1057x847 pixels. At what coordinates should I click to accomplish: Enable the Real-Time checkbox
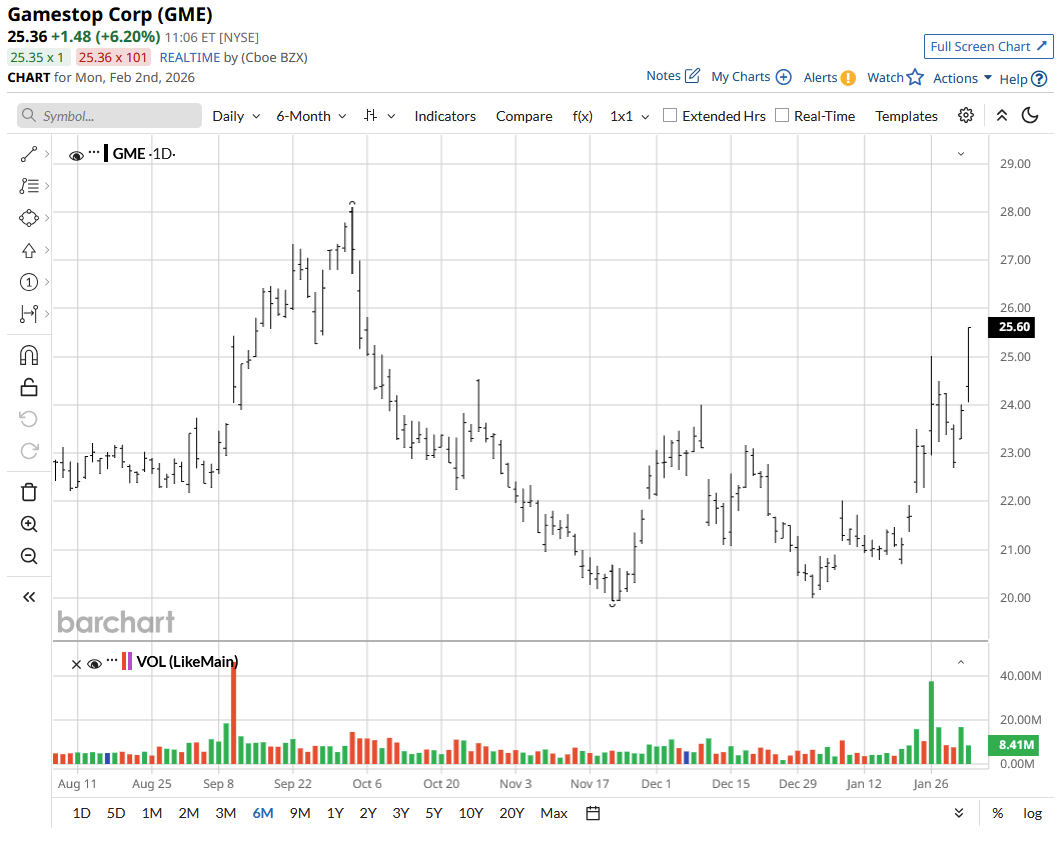pyautogui.click(x=782, y=115)
